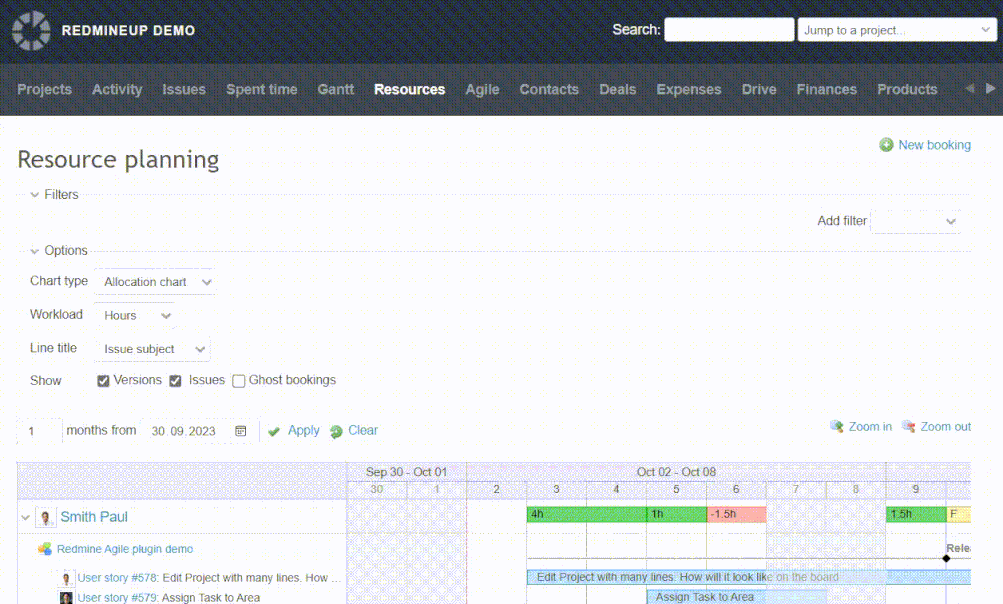Click the green Apply checkmark icon

[x=274, y=431]
